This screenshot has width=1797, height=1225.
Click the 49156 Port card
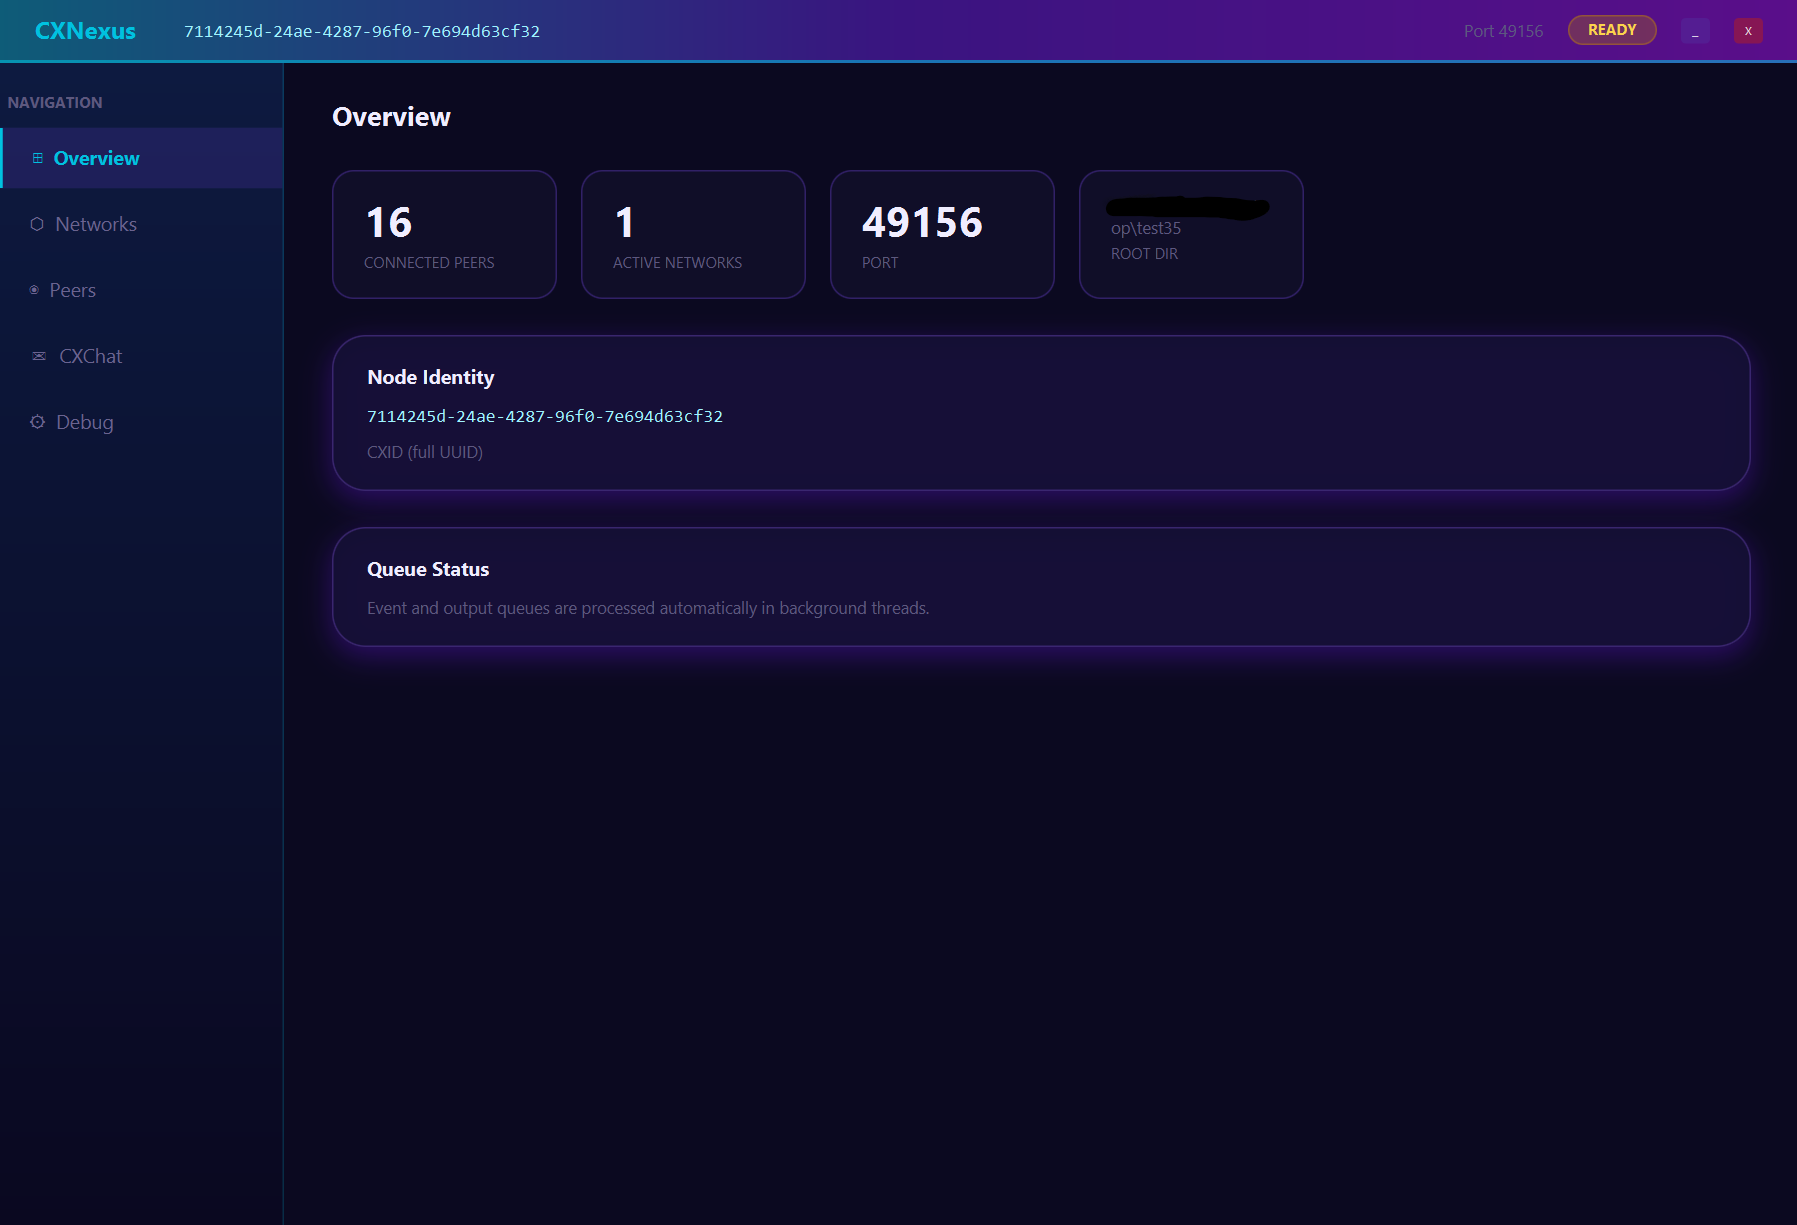(942, 234)
